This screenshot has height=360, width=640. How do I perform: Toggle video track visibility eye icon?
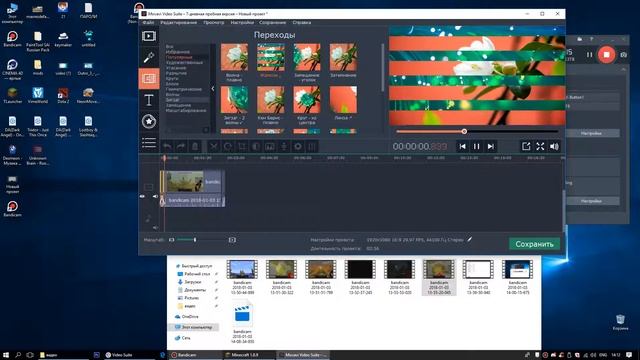tap(142, 196)
